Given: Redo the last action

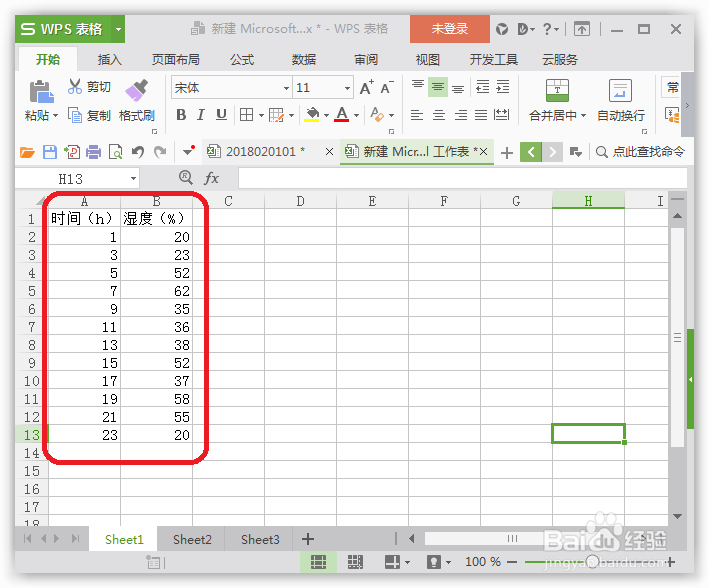Looking at the screenshot, I should coord(160,152).
